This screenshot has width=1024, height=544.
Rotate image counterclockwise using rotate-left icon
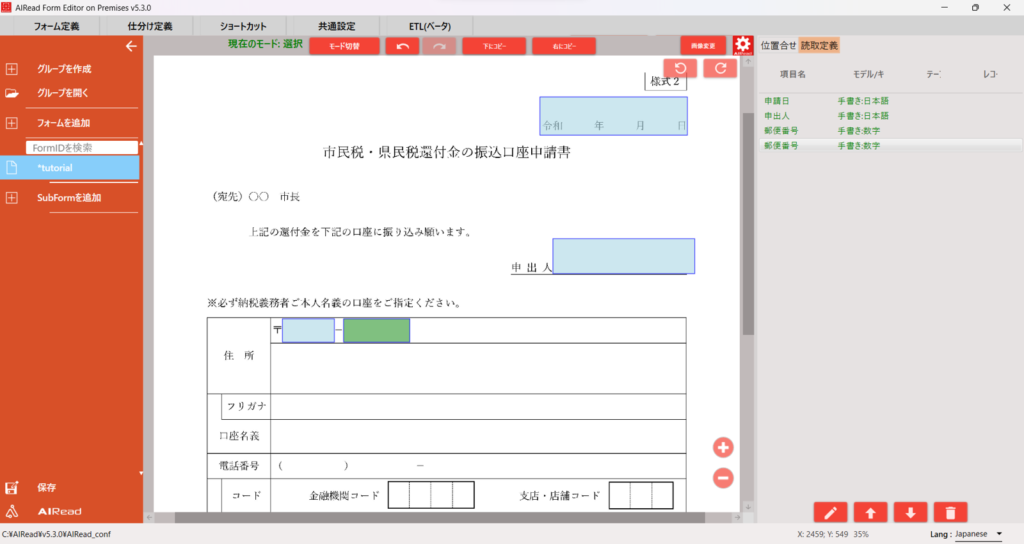point(680,68)
